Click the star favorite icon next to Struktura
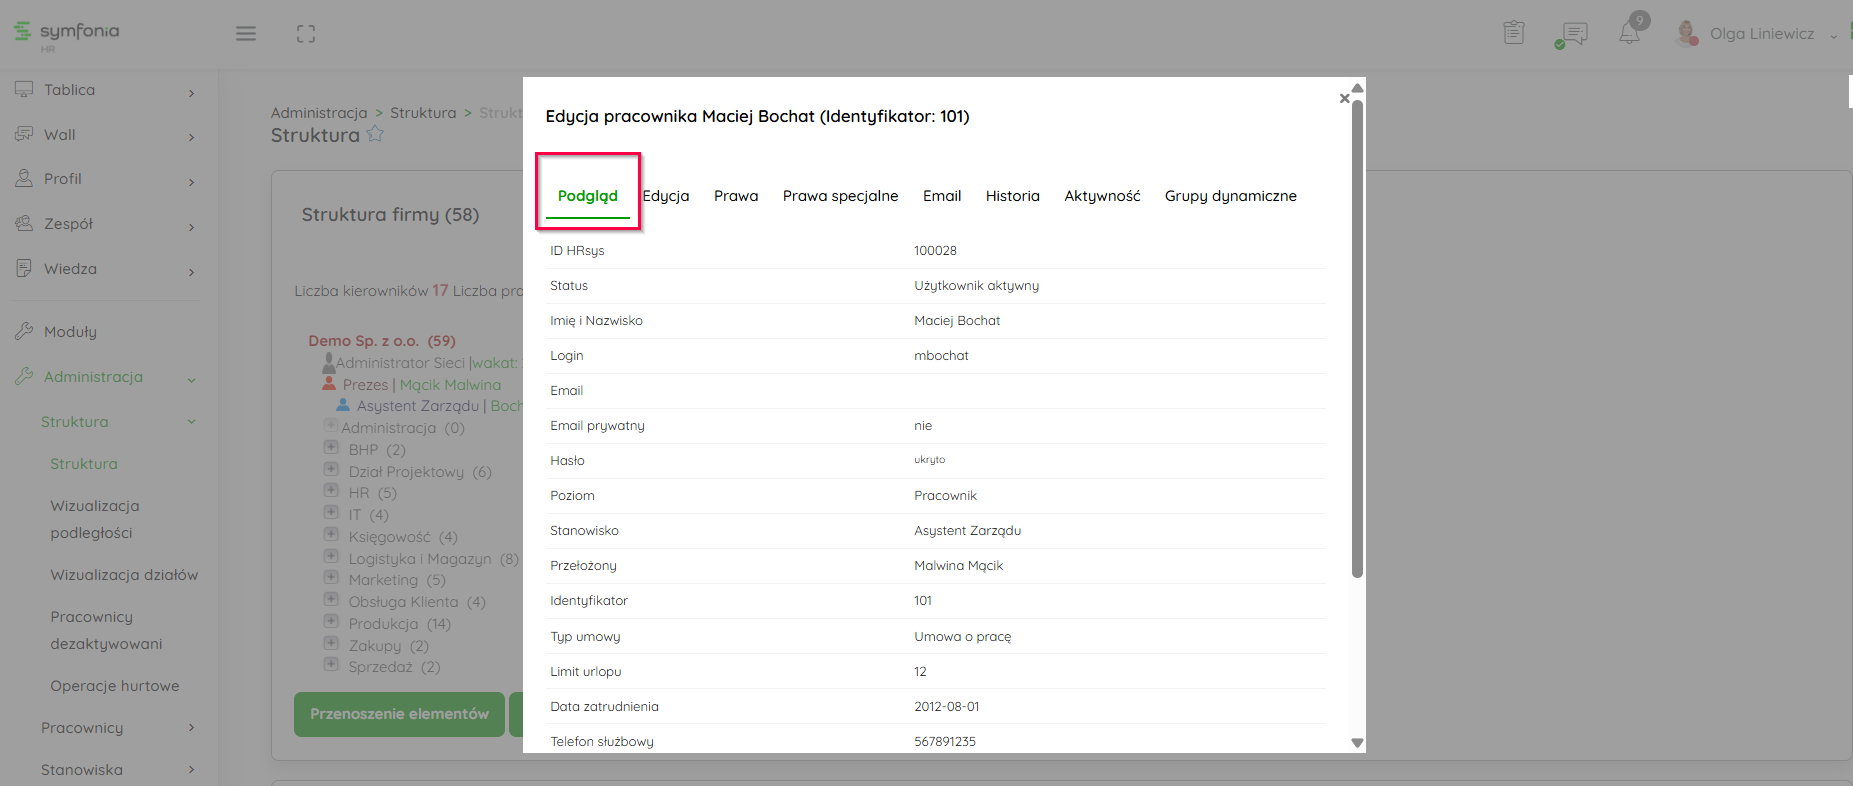The image size is (1853, 786). (x=375, y=134)
